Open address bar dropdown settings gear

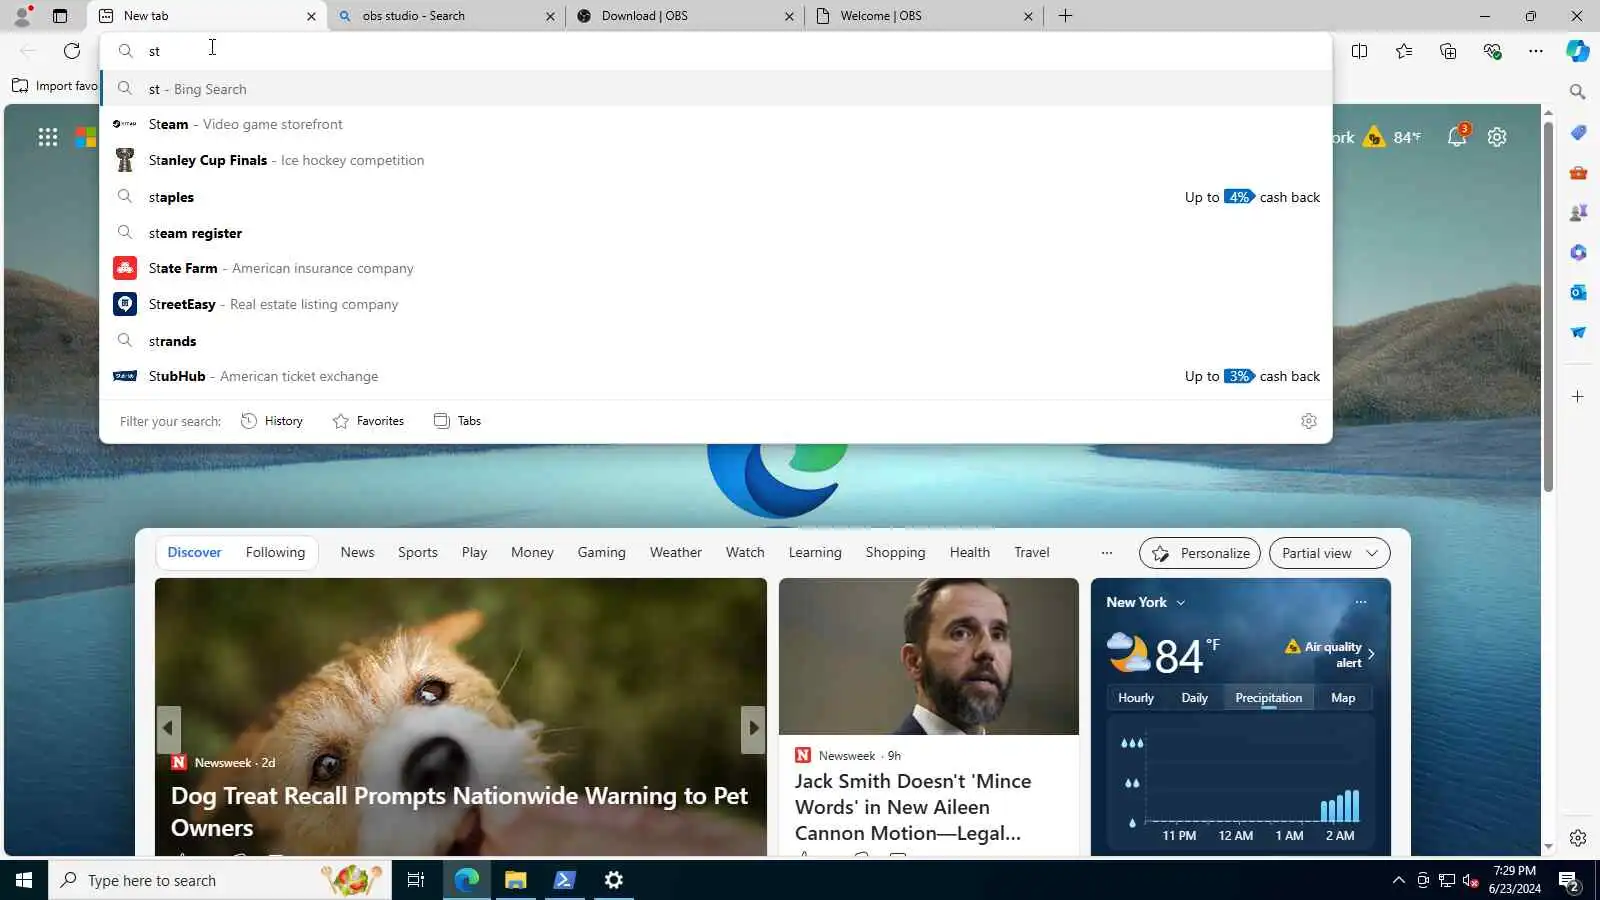pyautogui.click(x=1309, y=421)
